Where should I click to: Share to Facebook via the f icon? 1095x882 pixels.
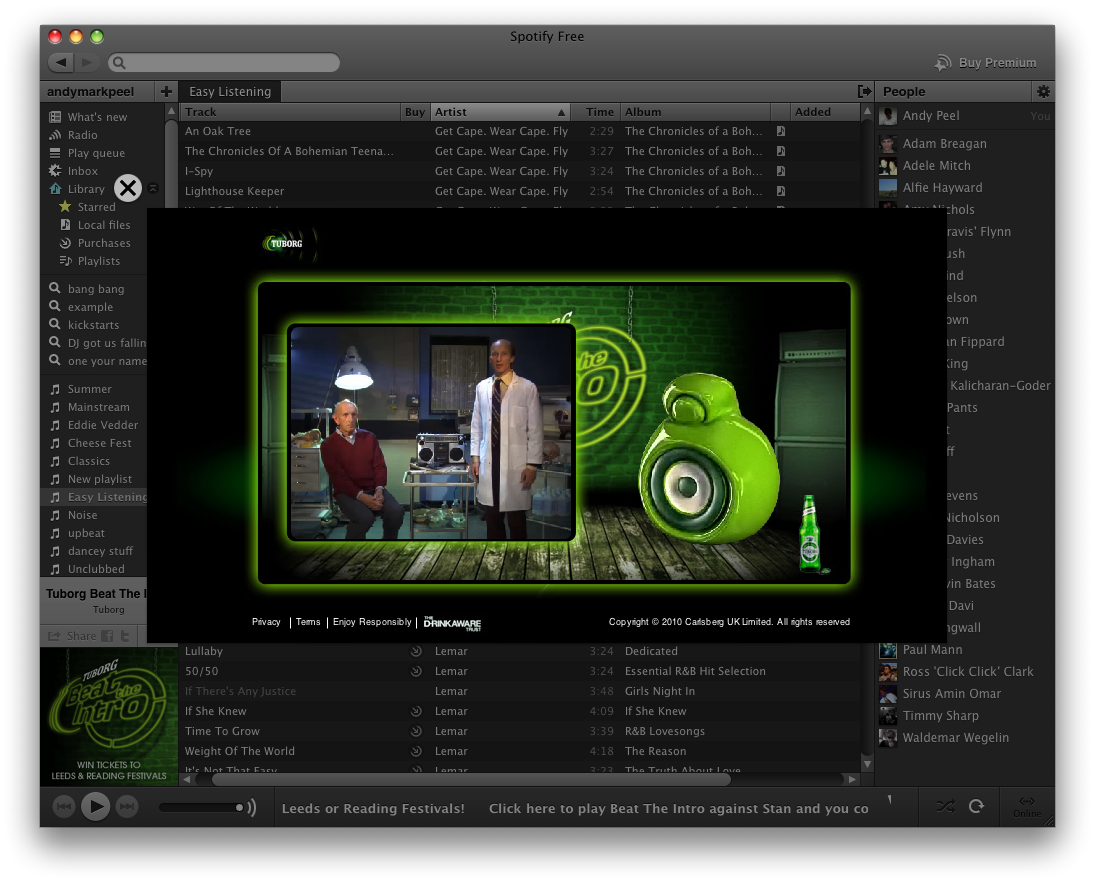[107, 636]
